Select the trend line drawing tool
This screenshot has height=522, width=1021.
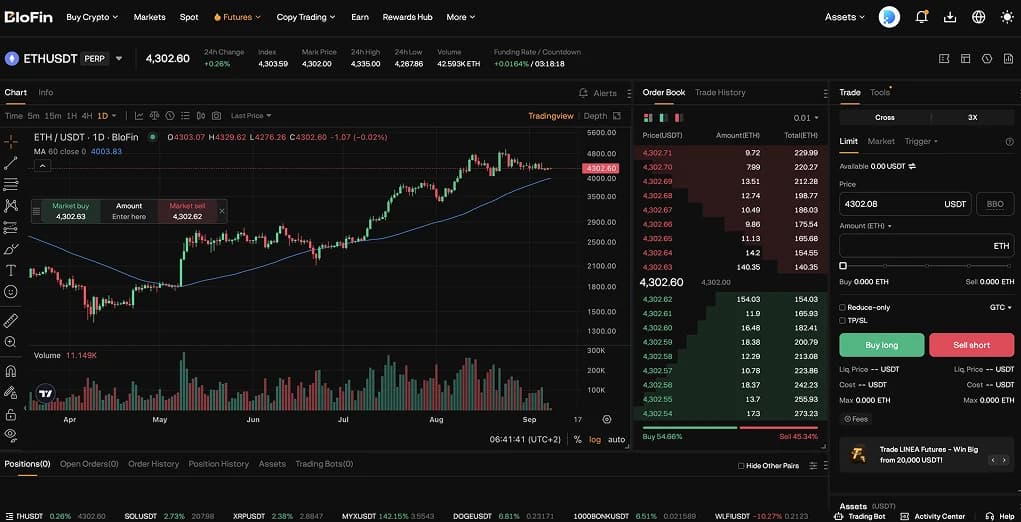tap(11, 163)
